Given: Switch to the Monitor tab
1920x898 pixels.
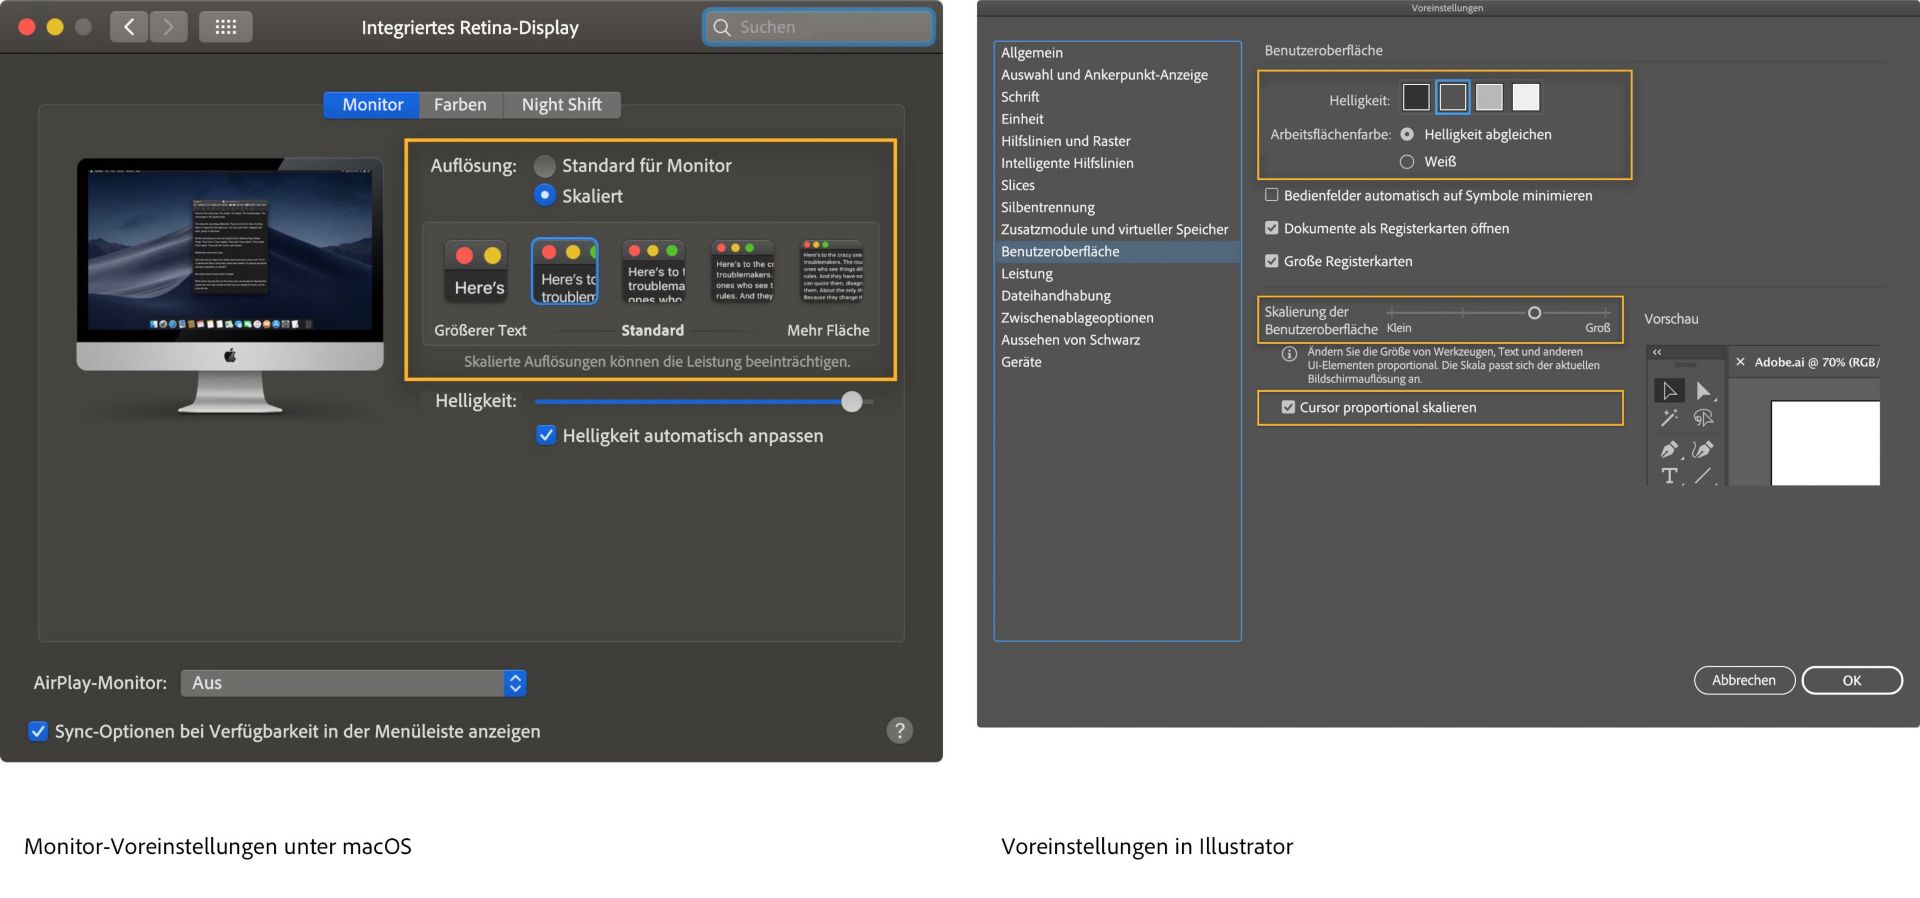Looking at the screenshot, I should point(372,104).
